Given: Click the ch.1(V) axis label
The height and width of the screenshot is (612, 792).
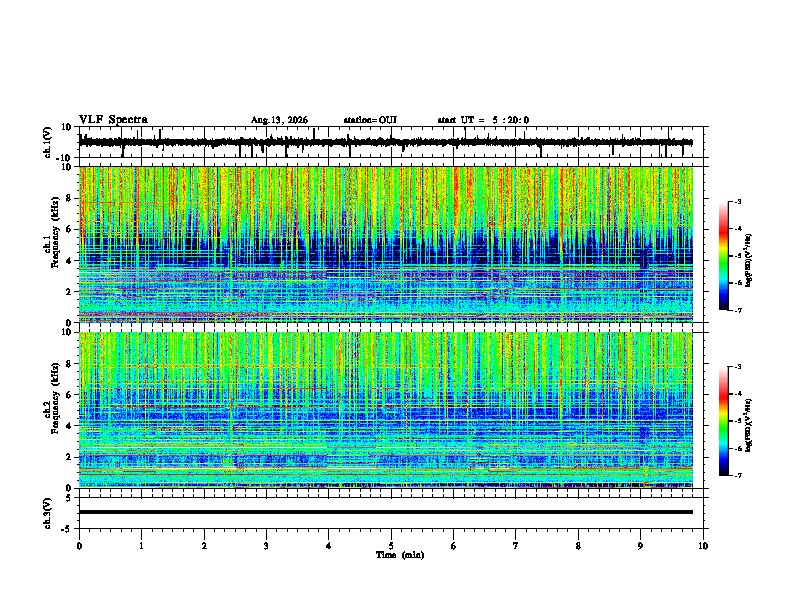Looking at the screenshot, I should [x=48, y=142].
